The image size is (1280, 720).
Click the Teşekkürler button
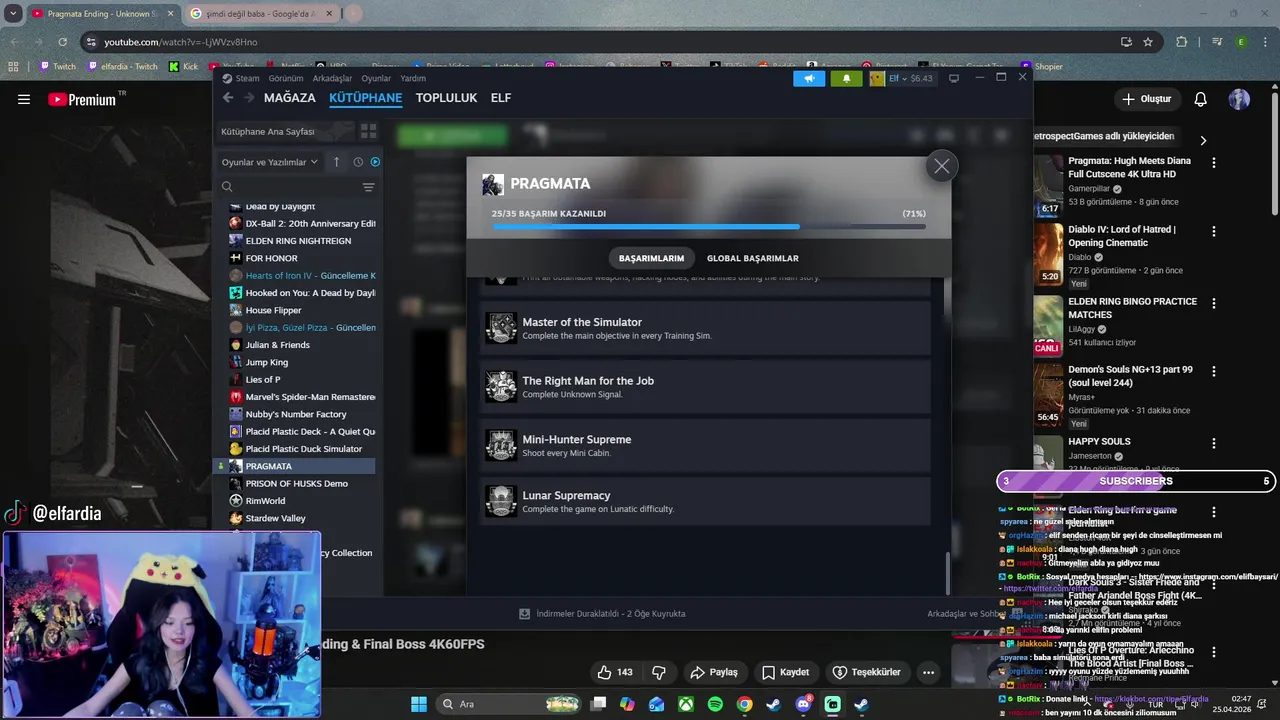click(x=866, y=672)
